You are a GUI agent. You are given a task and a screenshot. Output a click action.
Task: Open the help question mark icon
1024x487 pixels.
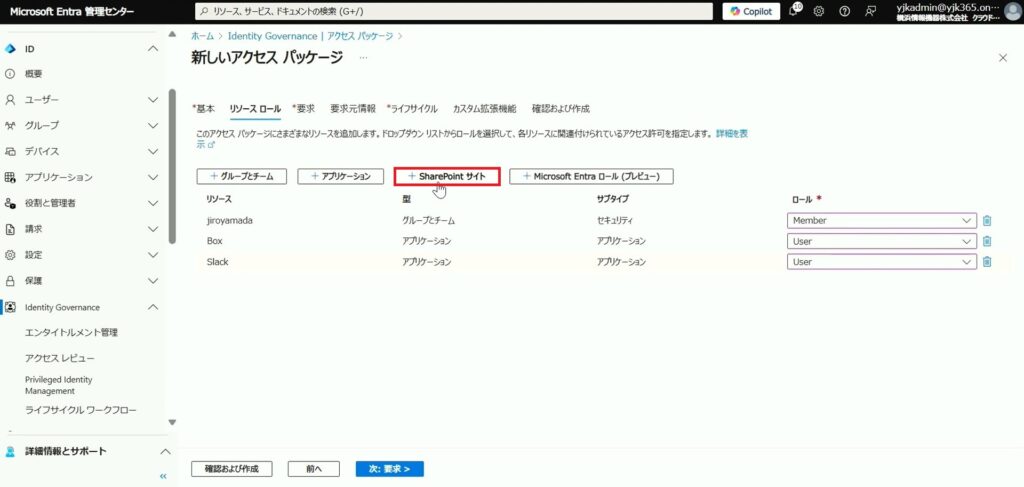pos(844,11)
